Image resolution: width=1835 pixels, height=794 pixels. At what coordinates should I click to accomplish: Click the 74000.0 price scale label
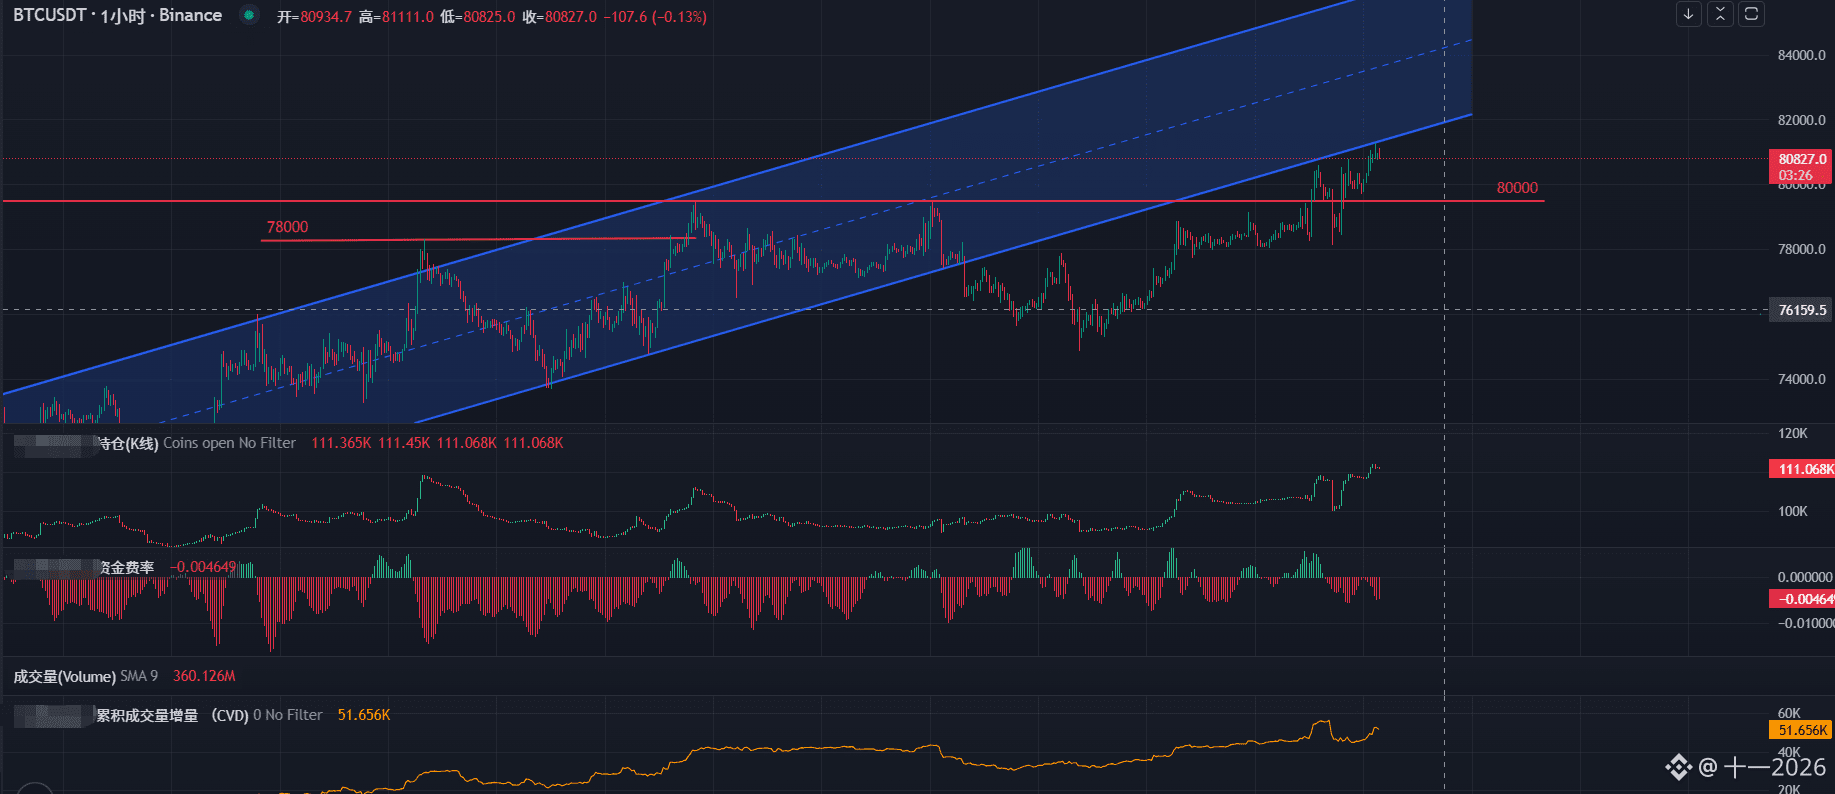1802,379
